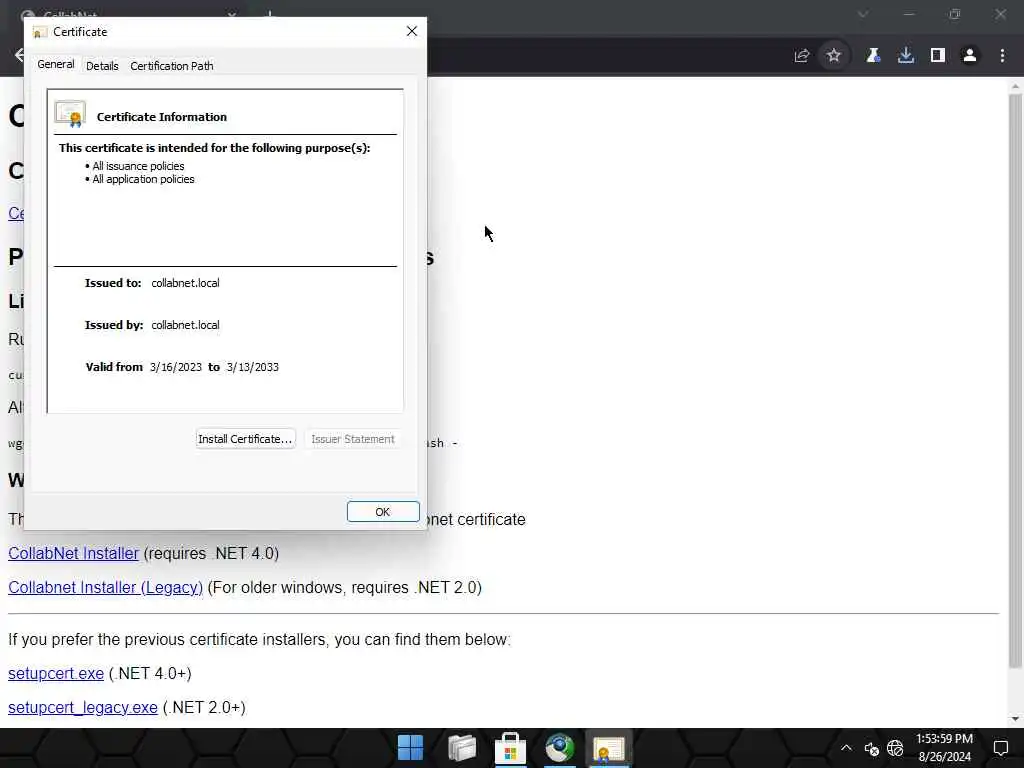Click the expiry date 3/13/2033
Viewport: 1024px width, 768px height.
tap(253, 367)
